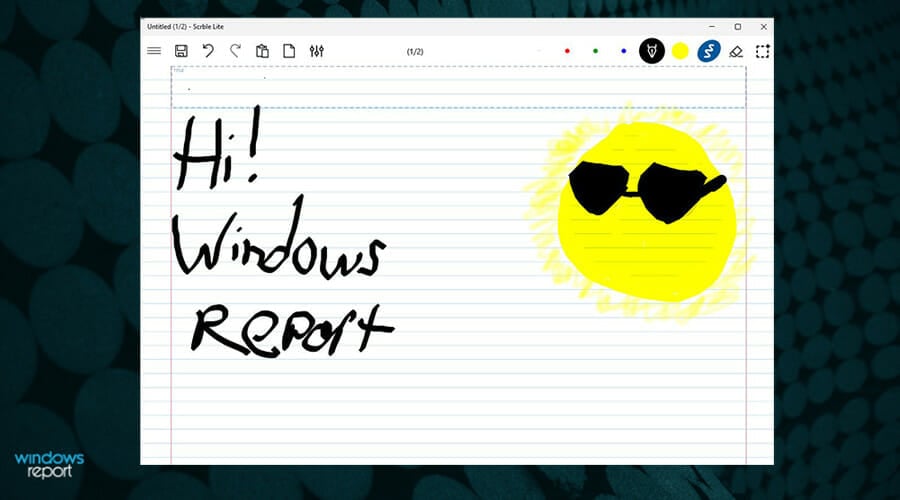
Task: Pick the small green pen color dot
Action: [x=595, y=51]
